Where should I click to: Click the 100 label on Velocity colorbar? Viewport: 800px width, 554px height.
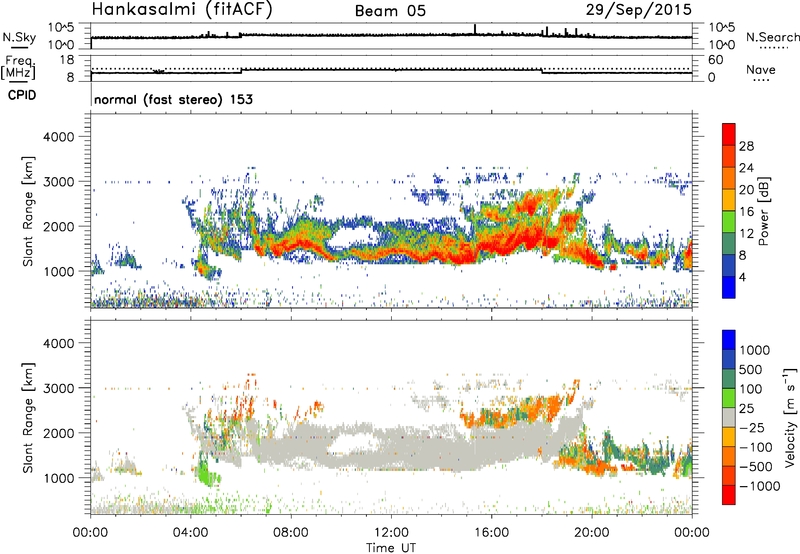[x=750, y=389]
